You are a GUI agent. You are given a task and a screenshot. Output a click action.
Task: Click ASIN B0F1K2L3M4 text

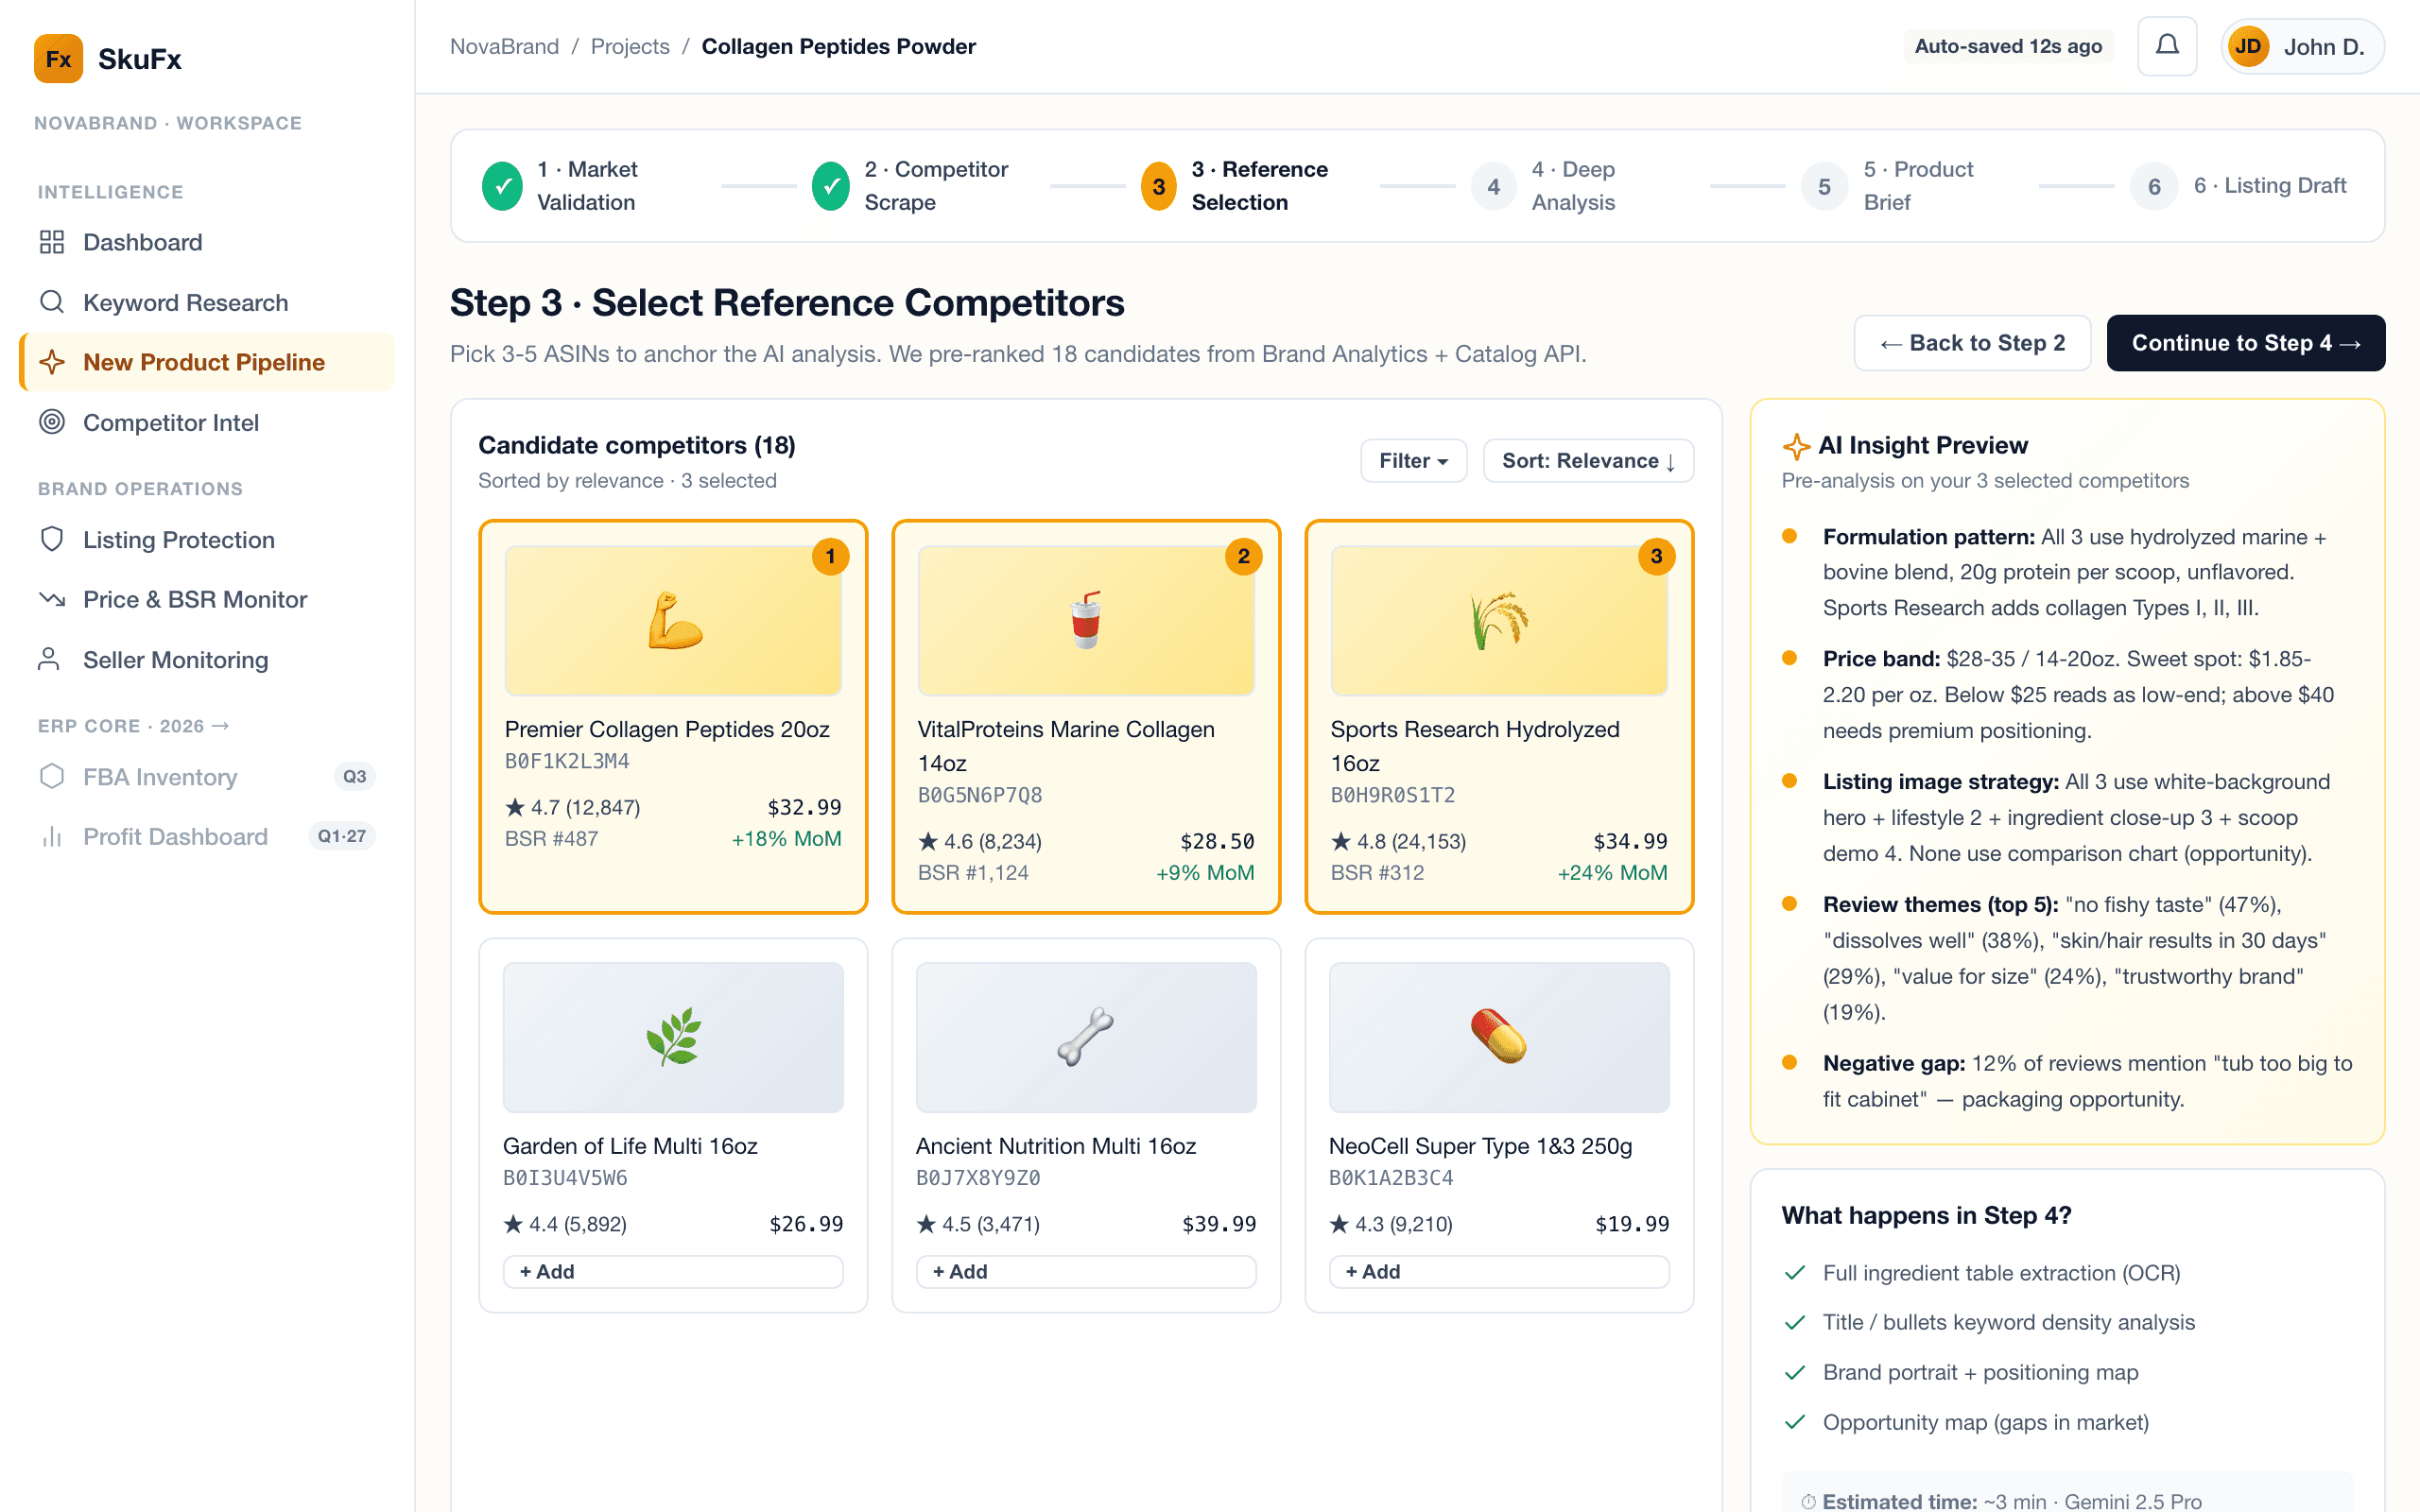click(x=567, y=761)
